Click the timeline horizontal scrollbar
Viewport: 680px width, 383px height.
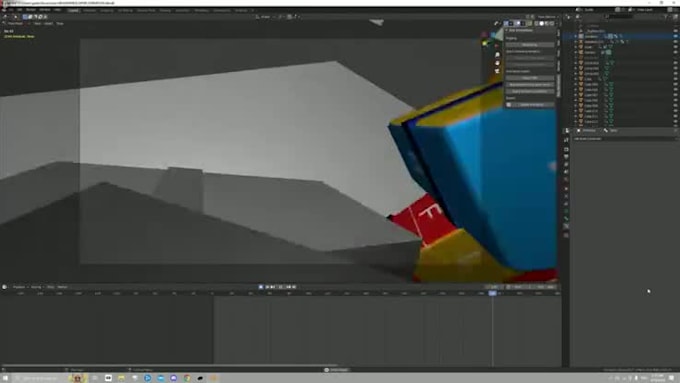tap(169, 365)
